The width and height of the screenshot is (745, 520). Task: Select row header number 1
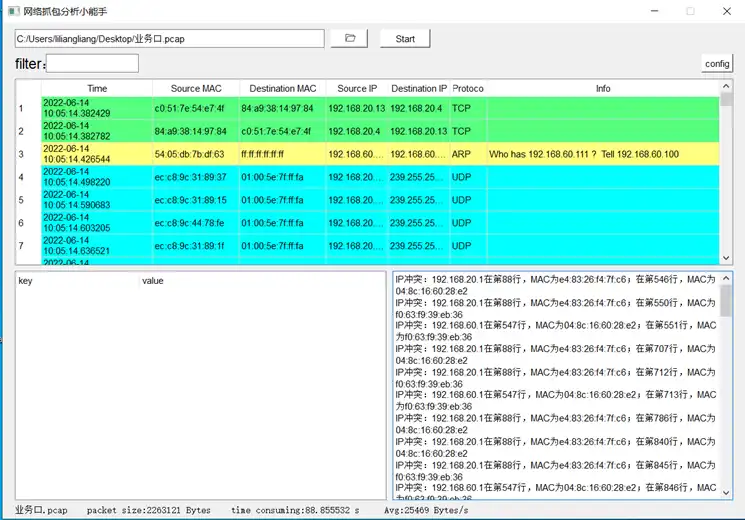tap(21, 108)
